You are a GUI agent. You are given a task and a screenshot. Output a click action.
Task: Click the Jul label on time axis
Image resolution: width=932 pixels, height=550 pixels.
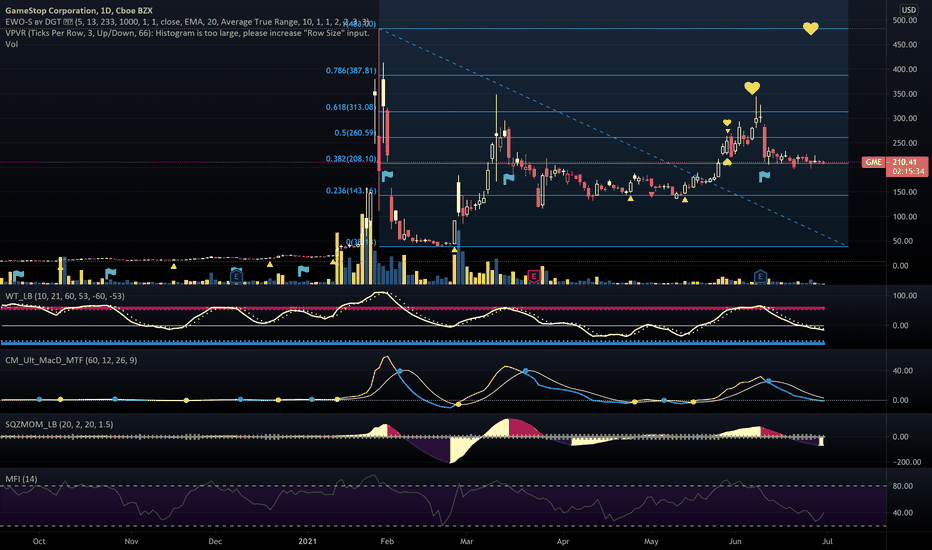pyautogui.click(x=827, y=541)
